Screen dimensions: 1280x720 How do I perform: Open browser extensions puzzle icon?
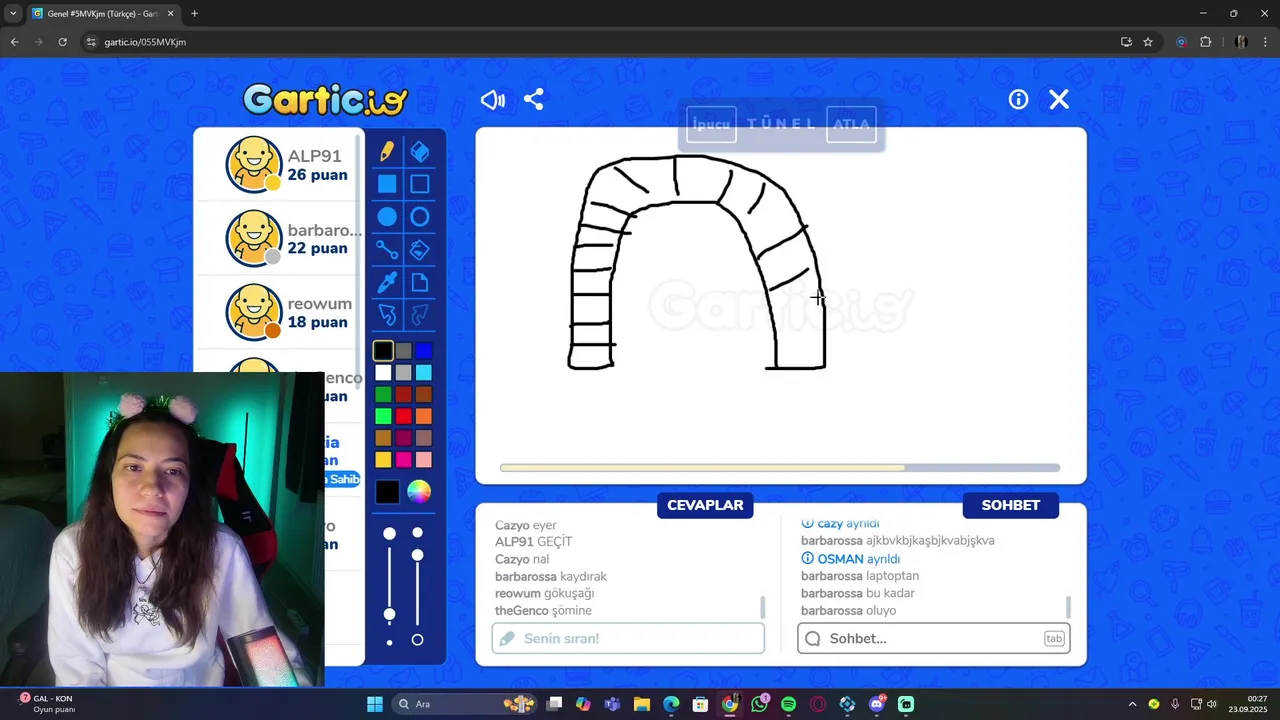[1205, 42]
